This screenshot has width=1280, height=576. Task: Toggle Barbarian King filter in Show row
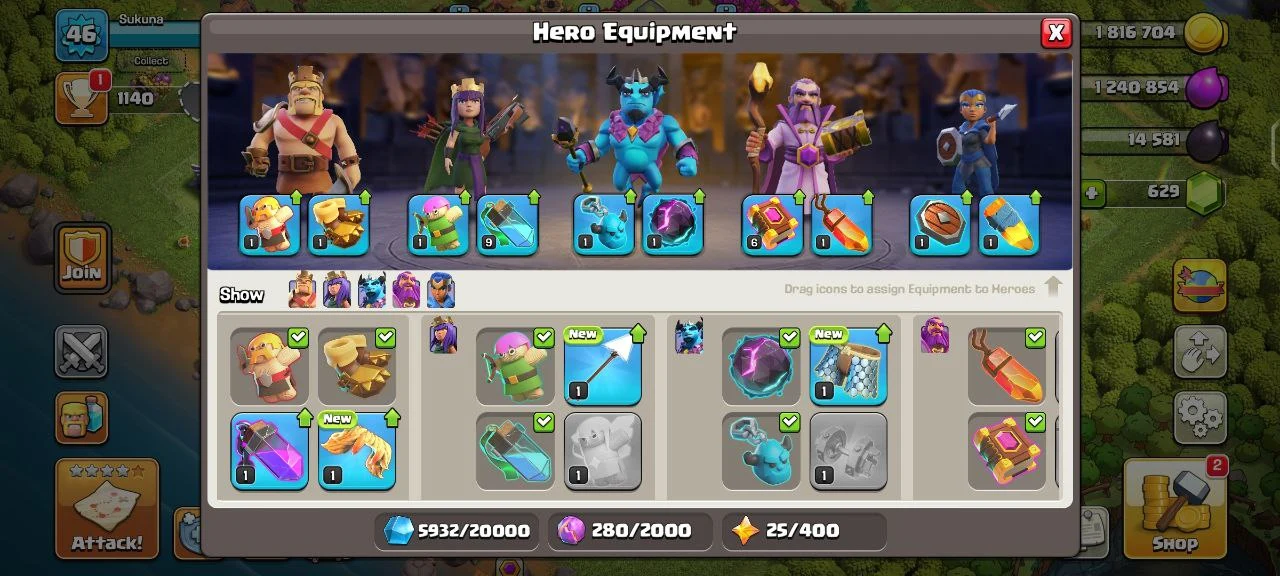coord(302,290)
